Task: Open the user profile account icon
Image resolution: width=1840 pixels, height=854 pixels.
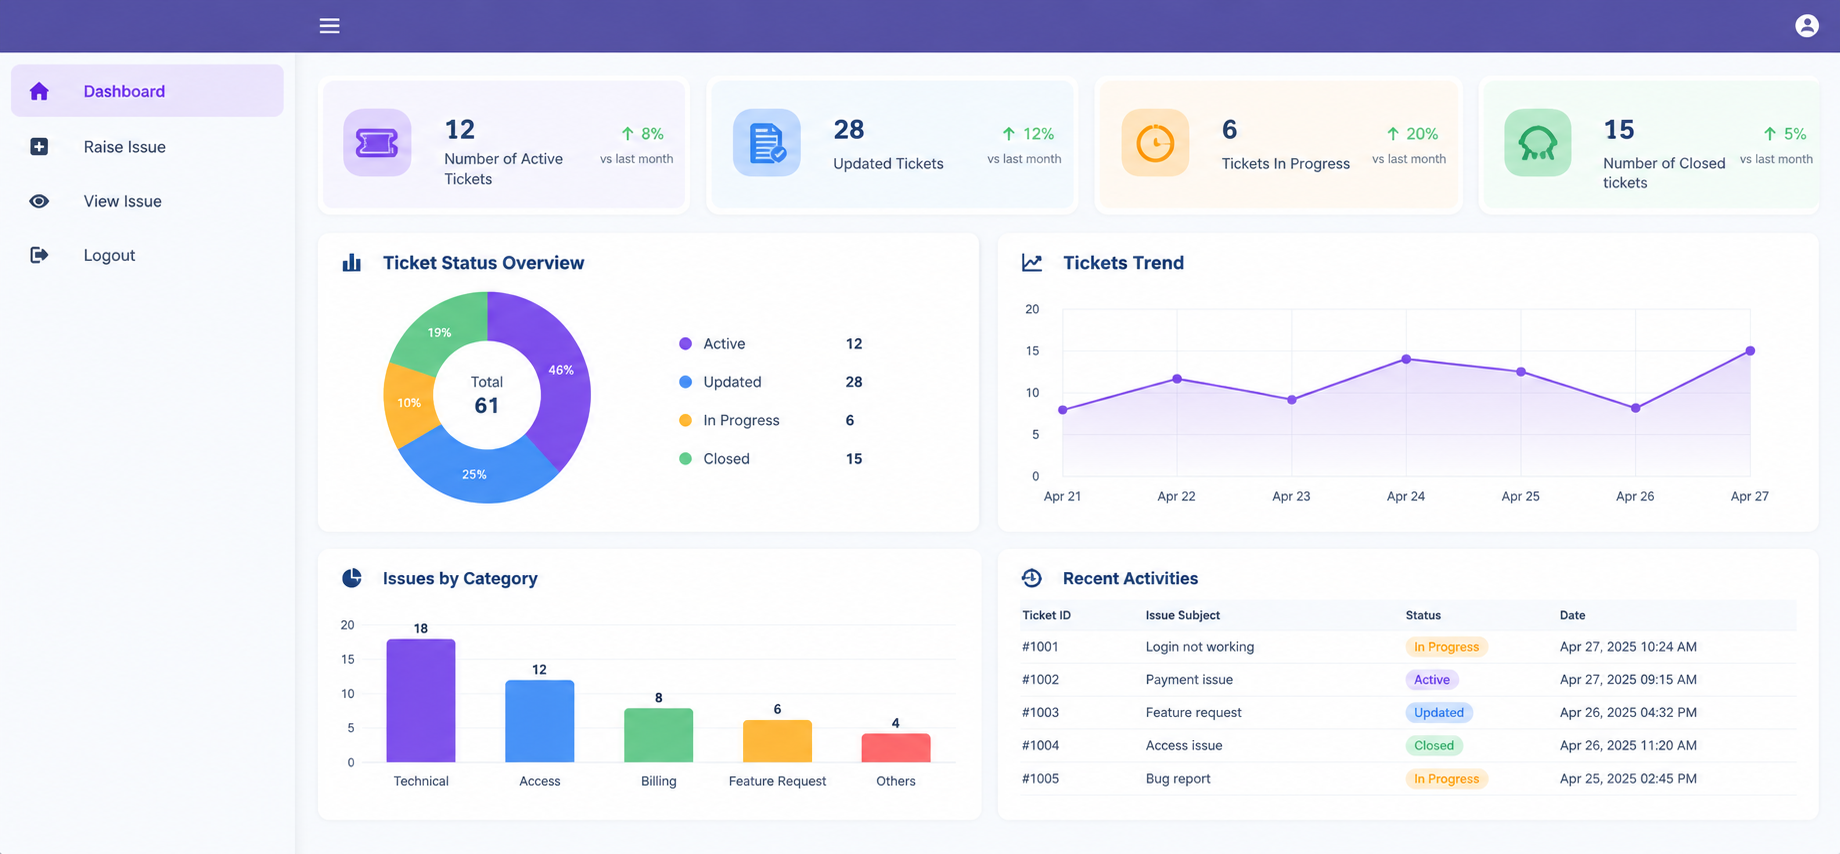Action: pos(1806,26)
